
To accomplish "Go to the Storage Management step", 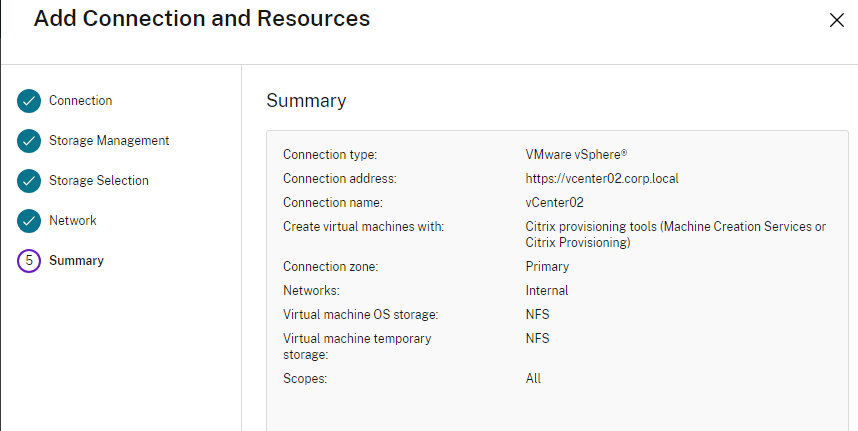I will (109, 141).
